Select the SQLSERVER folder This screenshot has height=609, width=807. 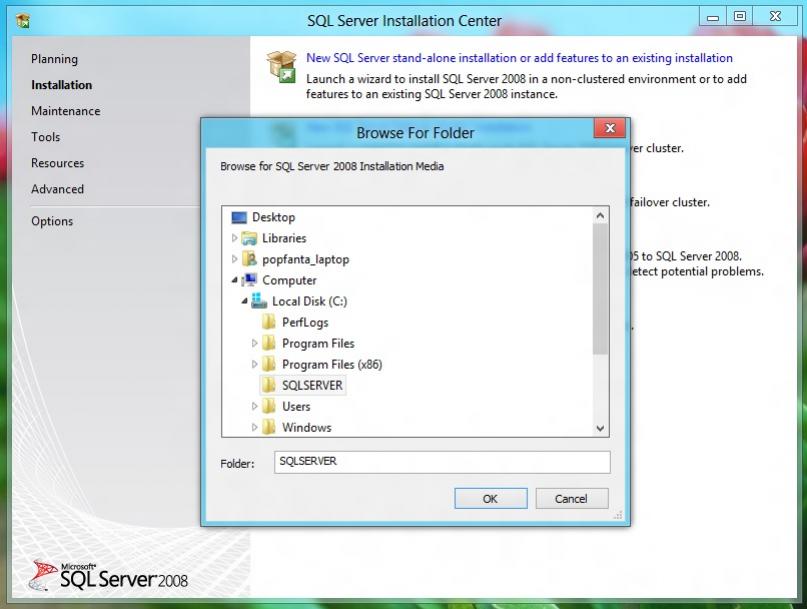tap(312, 386)
